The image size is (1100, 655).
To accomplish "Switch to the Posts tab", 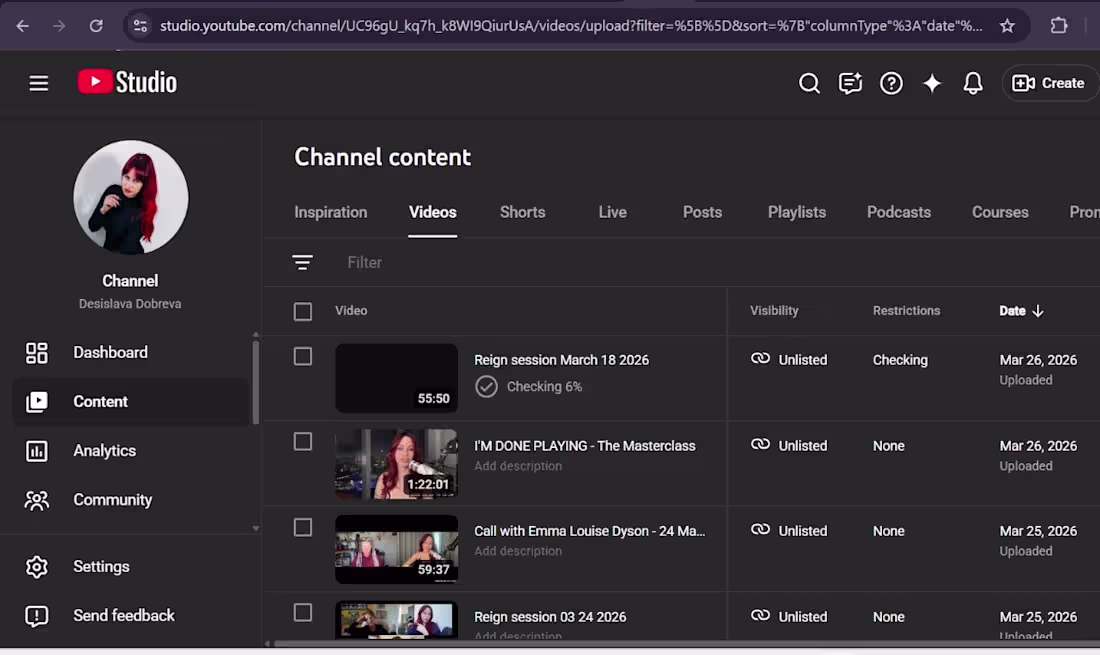I will [x=702, y=212].
